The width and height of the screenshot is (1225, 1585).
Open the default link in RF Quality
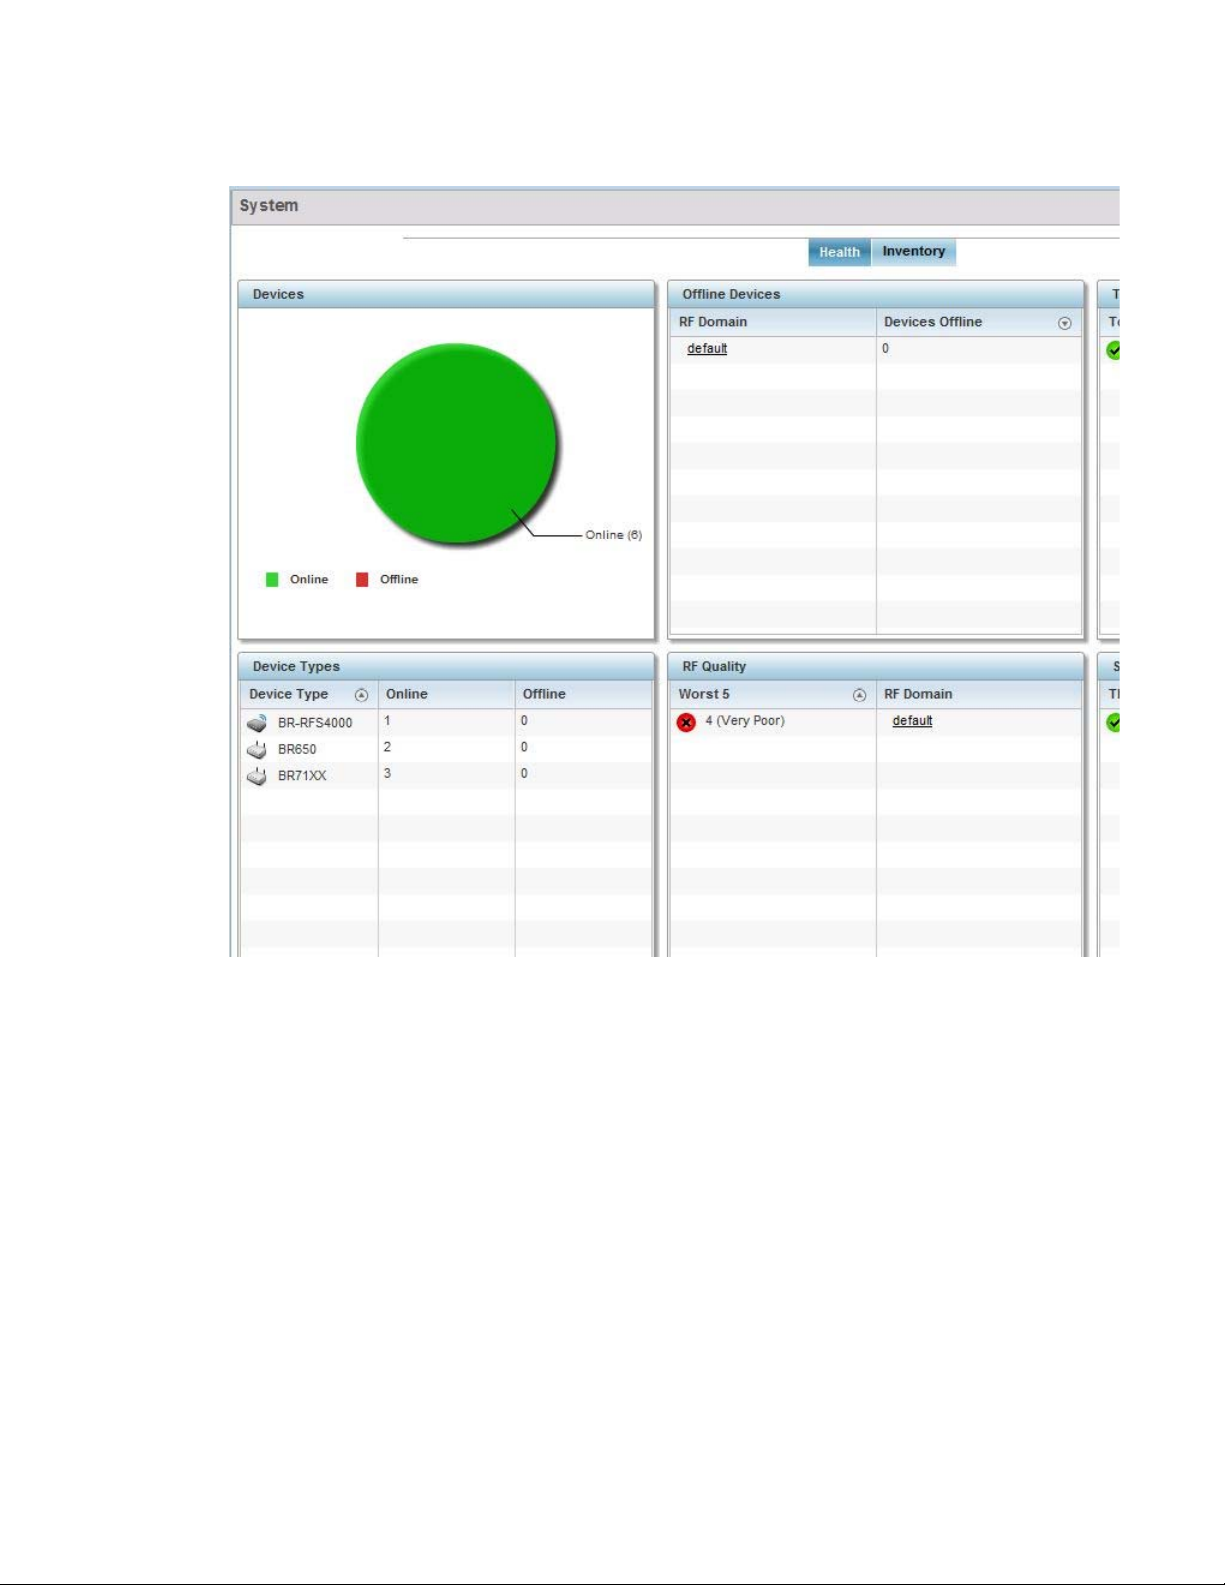(912, 721)
